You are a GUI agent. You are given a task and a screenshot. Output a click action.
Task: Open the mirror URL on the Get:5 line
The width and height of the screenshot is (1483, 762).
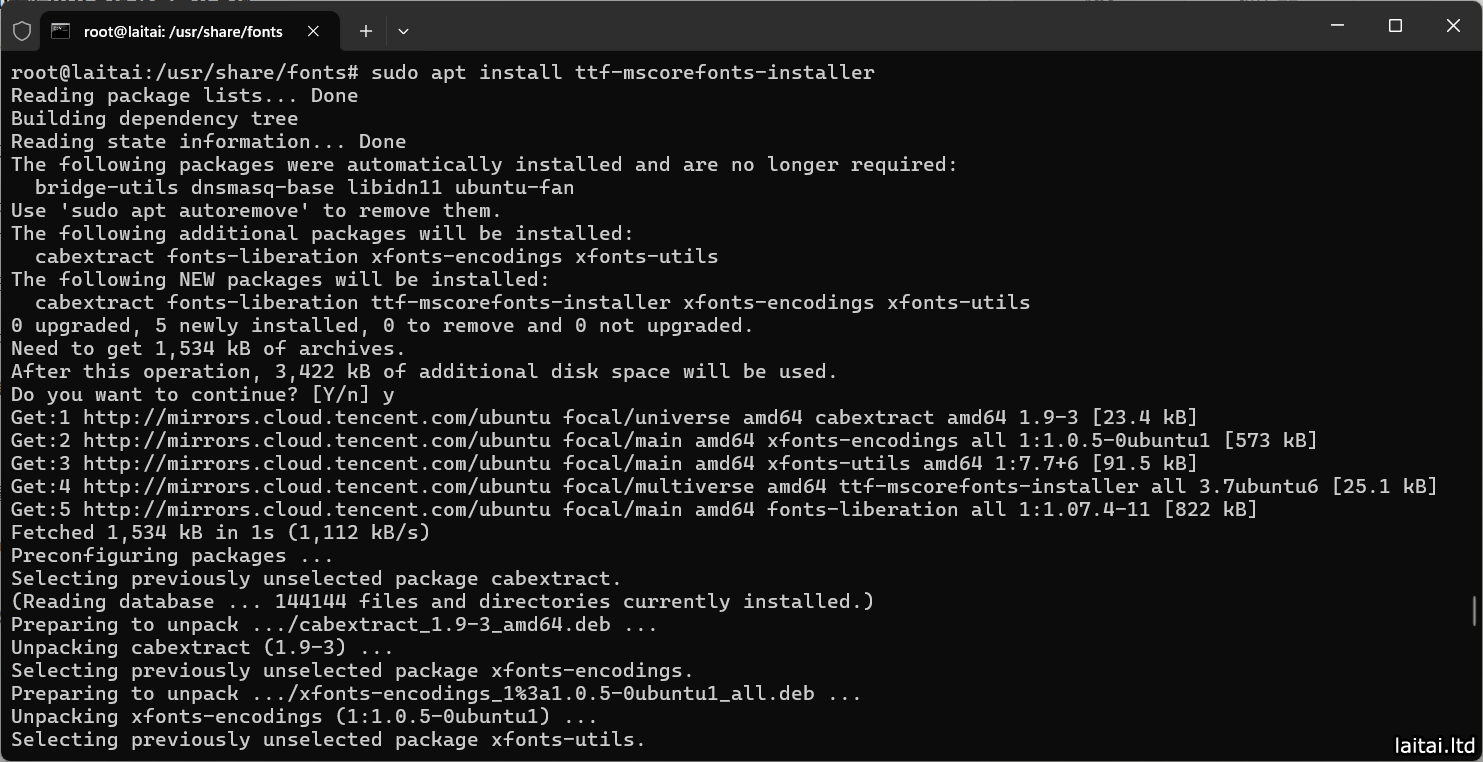tap(316, 509)
